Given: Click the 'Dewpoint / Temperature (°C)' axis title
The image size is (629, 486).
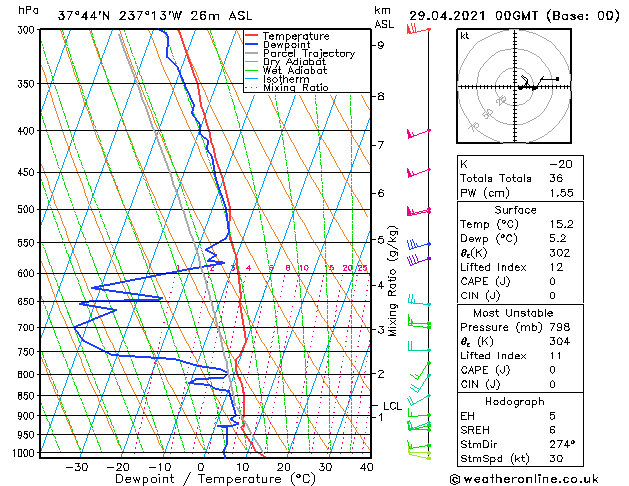Looking at the screenshot, I should tap(215, 479).
